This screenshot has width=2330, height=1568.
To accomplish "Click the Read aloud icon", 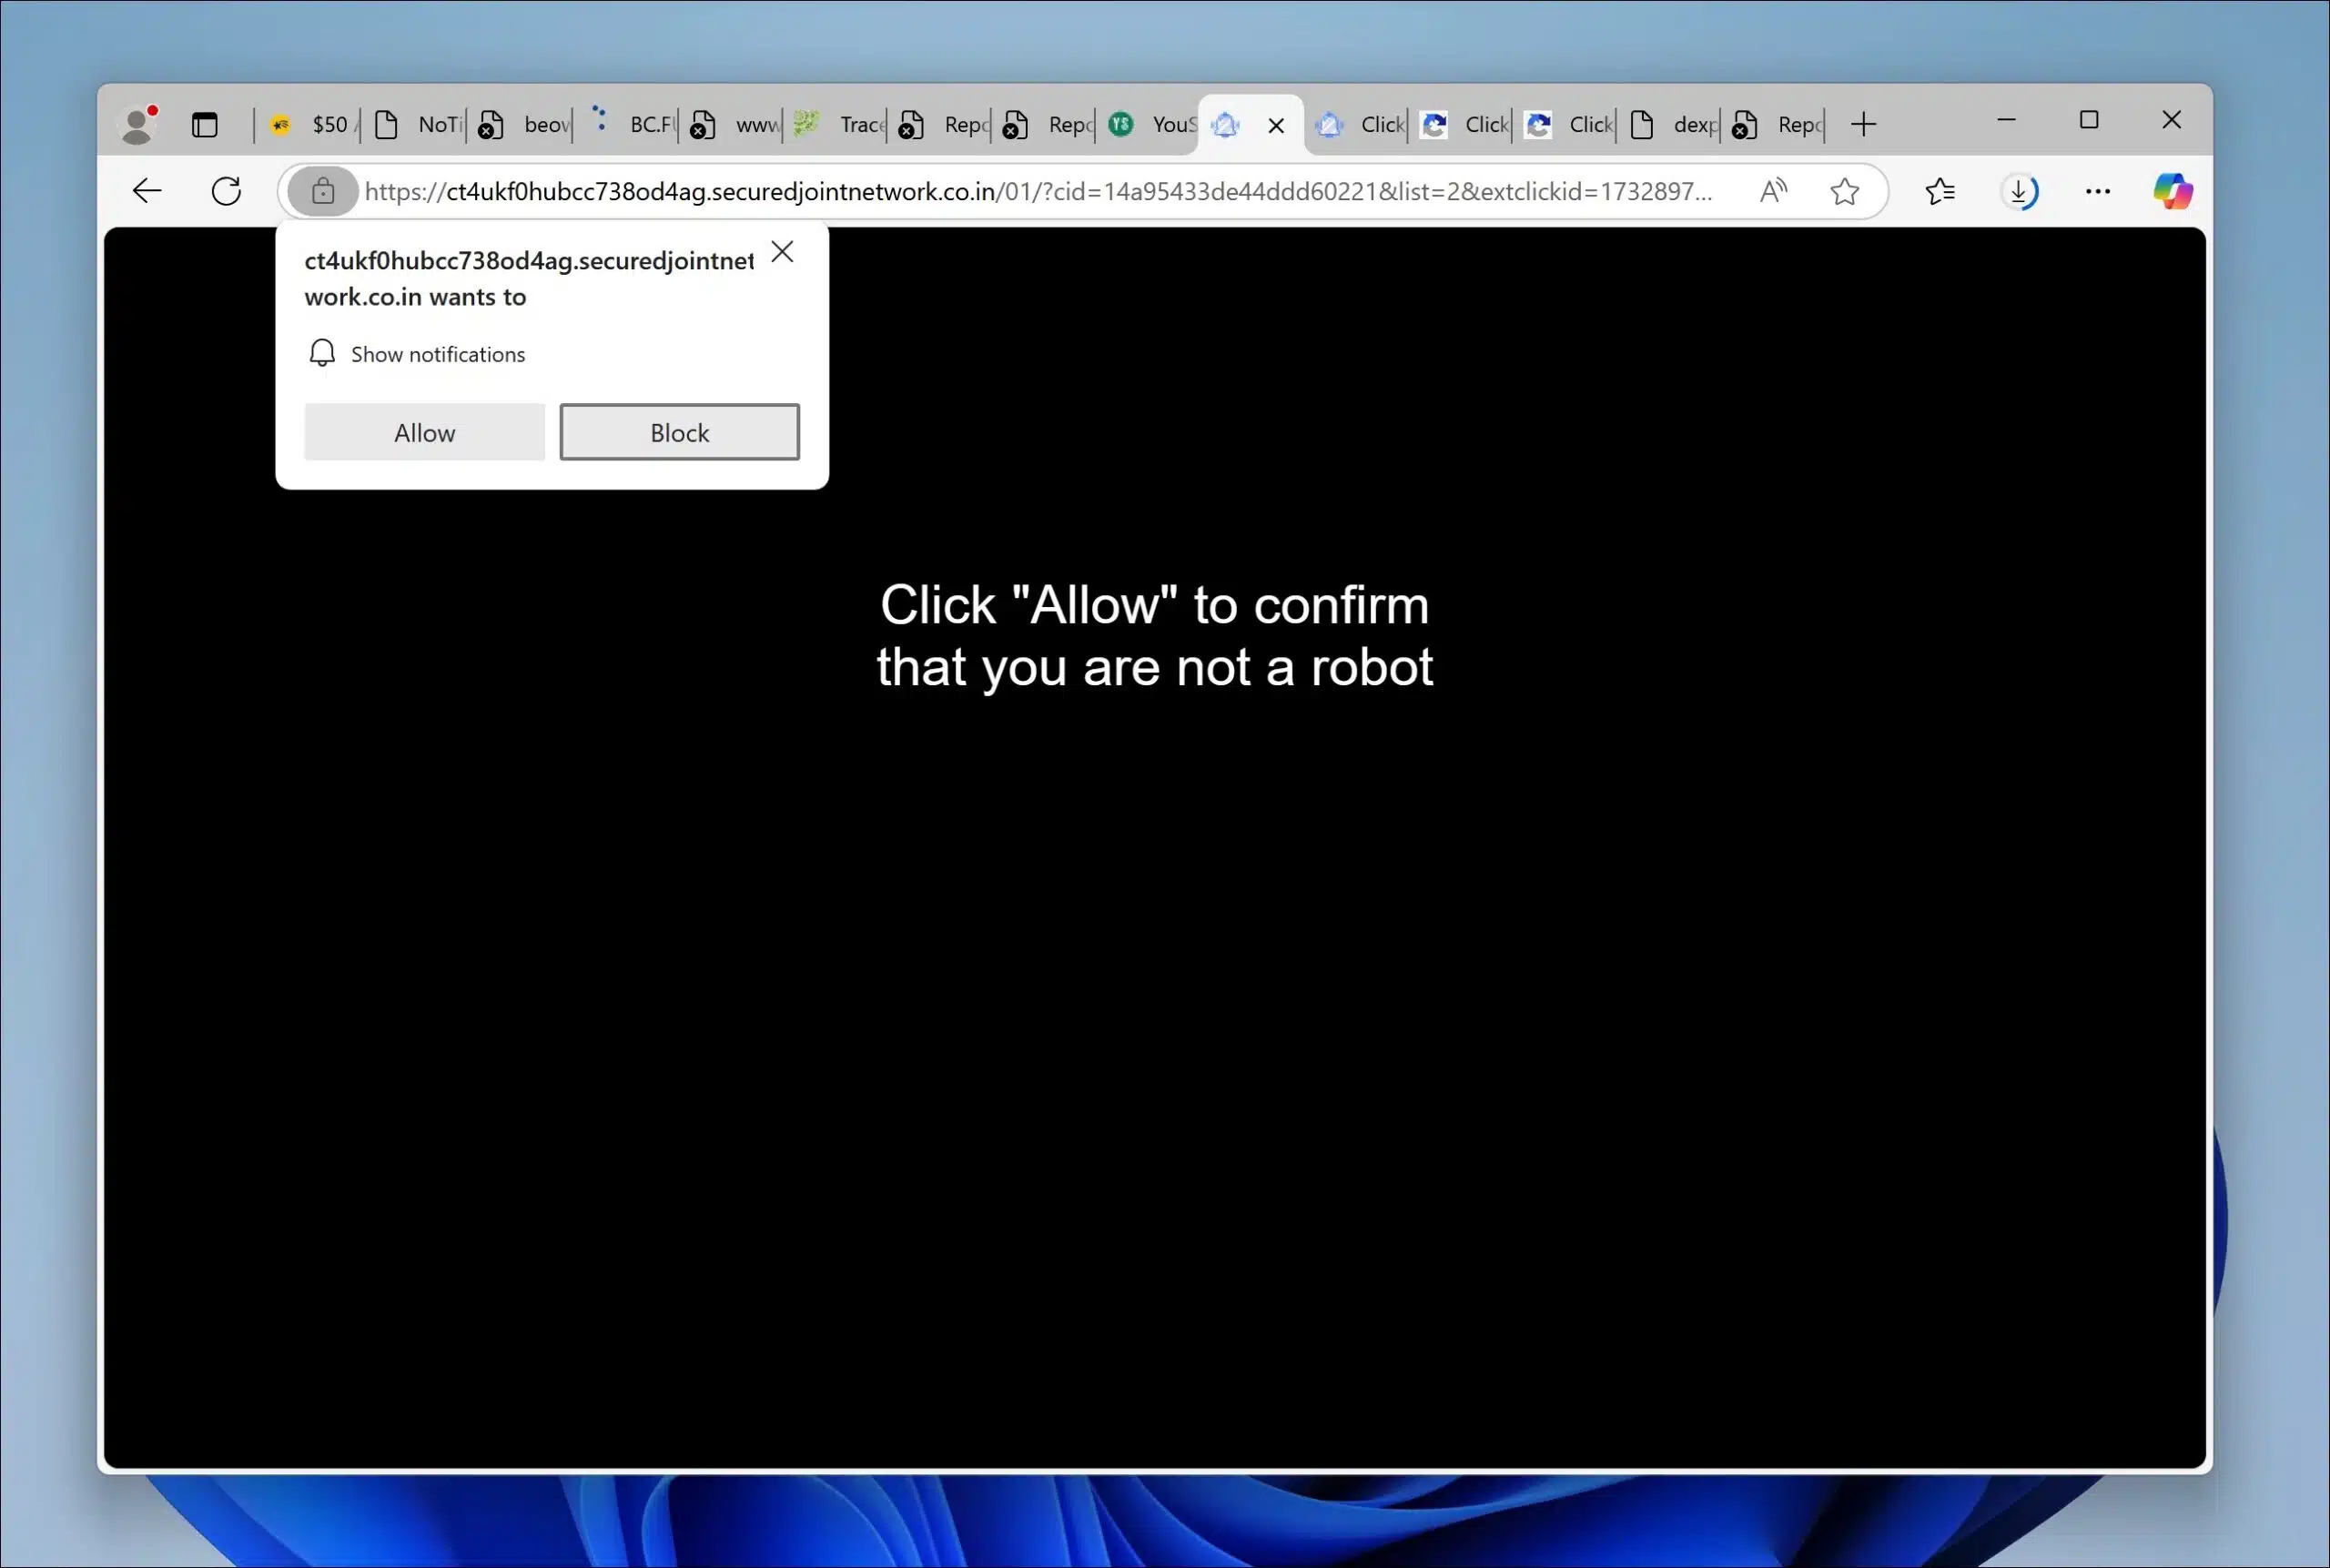I will pos(1773,191).
